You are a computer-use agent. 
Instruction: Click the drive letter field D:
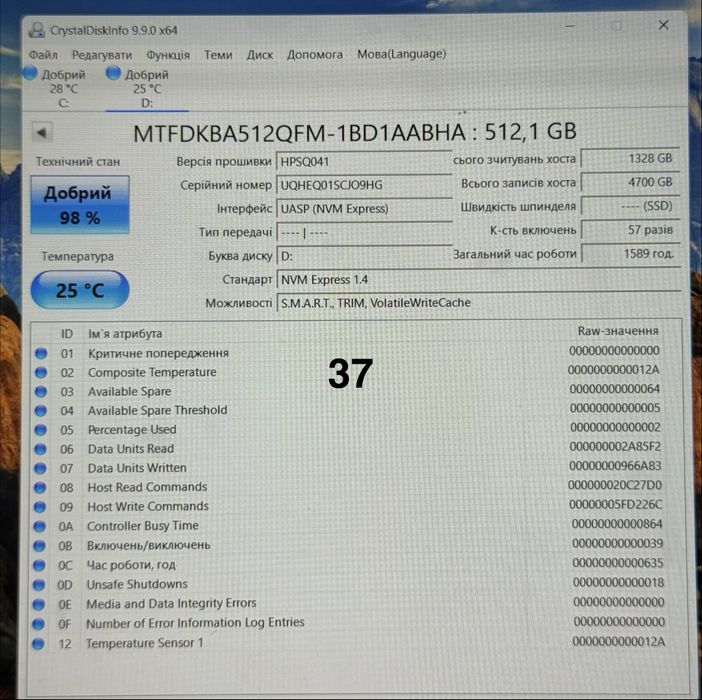pyautogui.click(x=364, y=256)
